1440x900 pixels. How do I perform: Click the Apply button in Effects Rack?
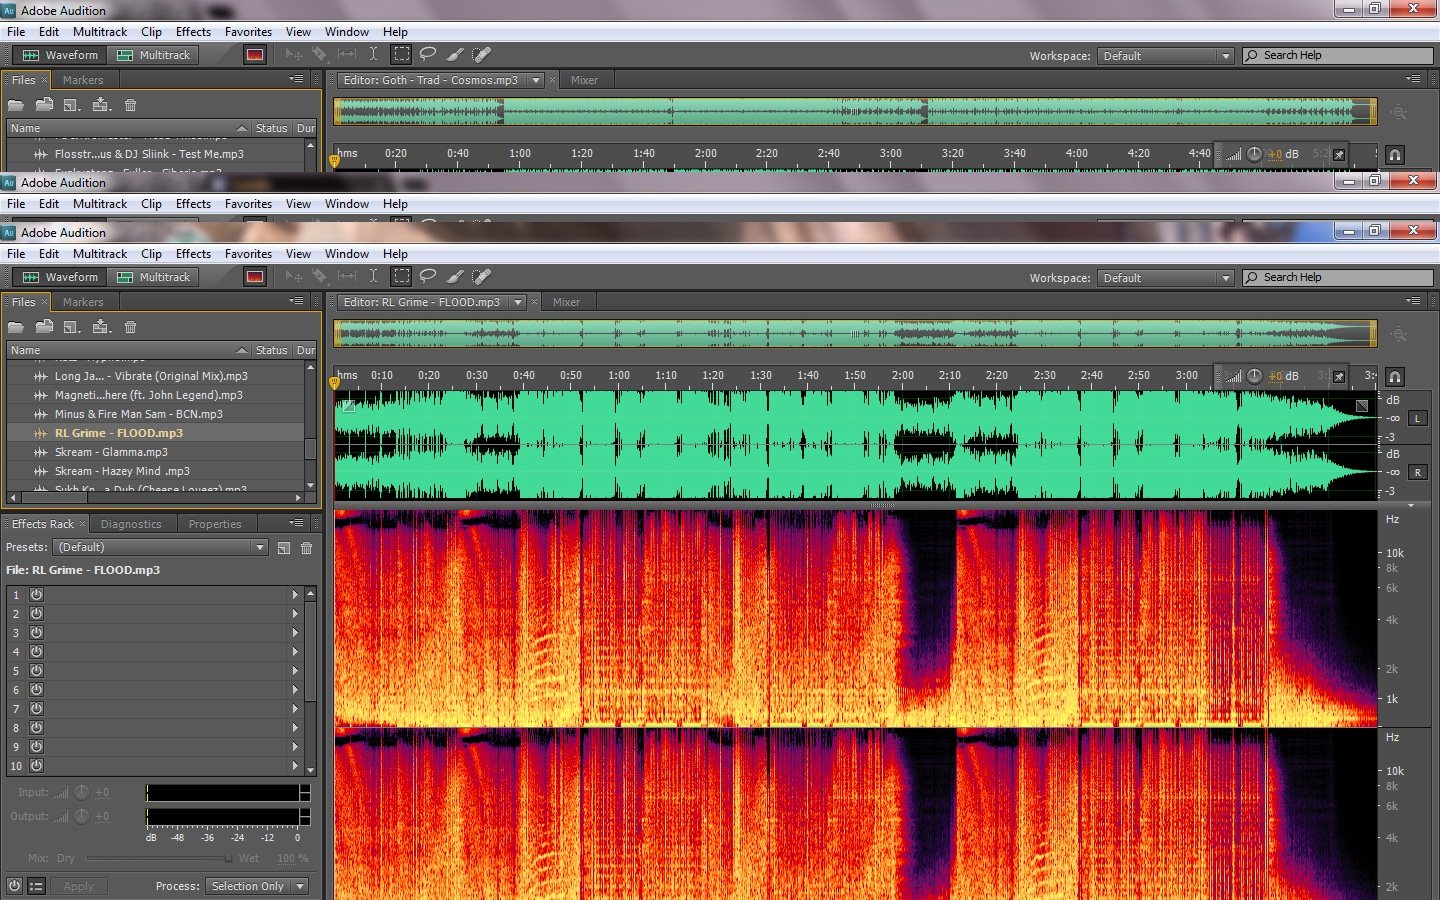pyautogui.click(x=79, y=886)
